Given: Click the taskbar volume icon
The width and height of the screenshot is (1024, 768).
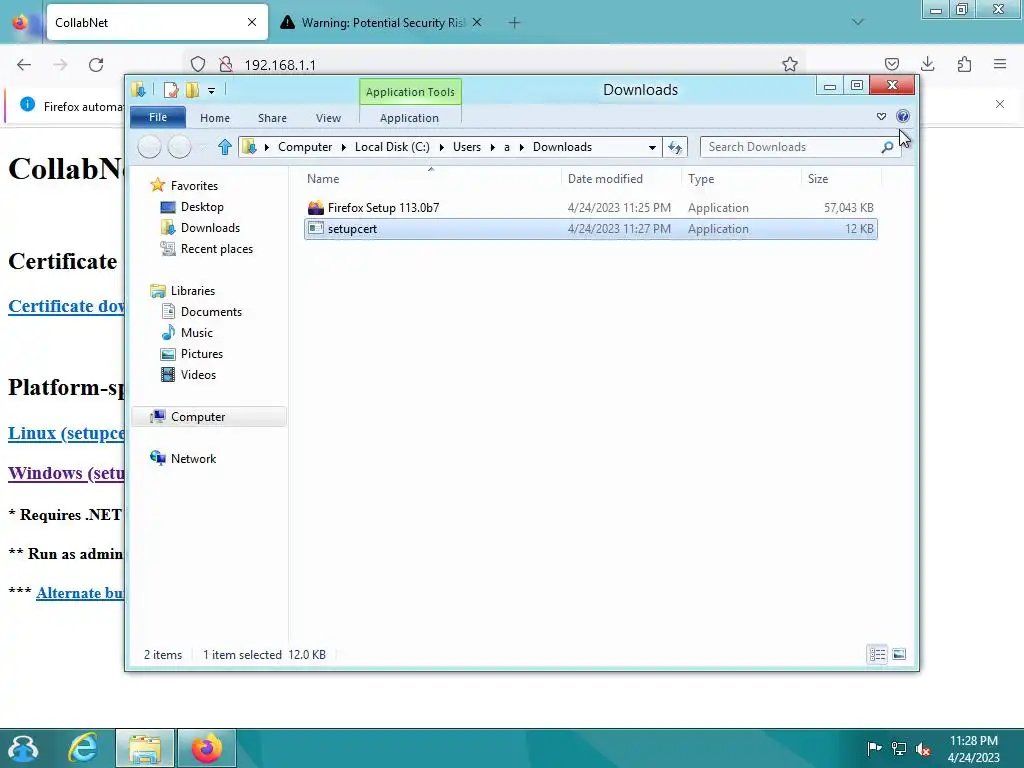Looking at the screenshot, I should click(923, 749).
